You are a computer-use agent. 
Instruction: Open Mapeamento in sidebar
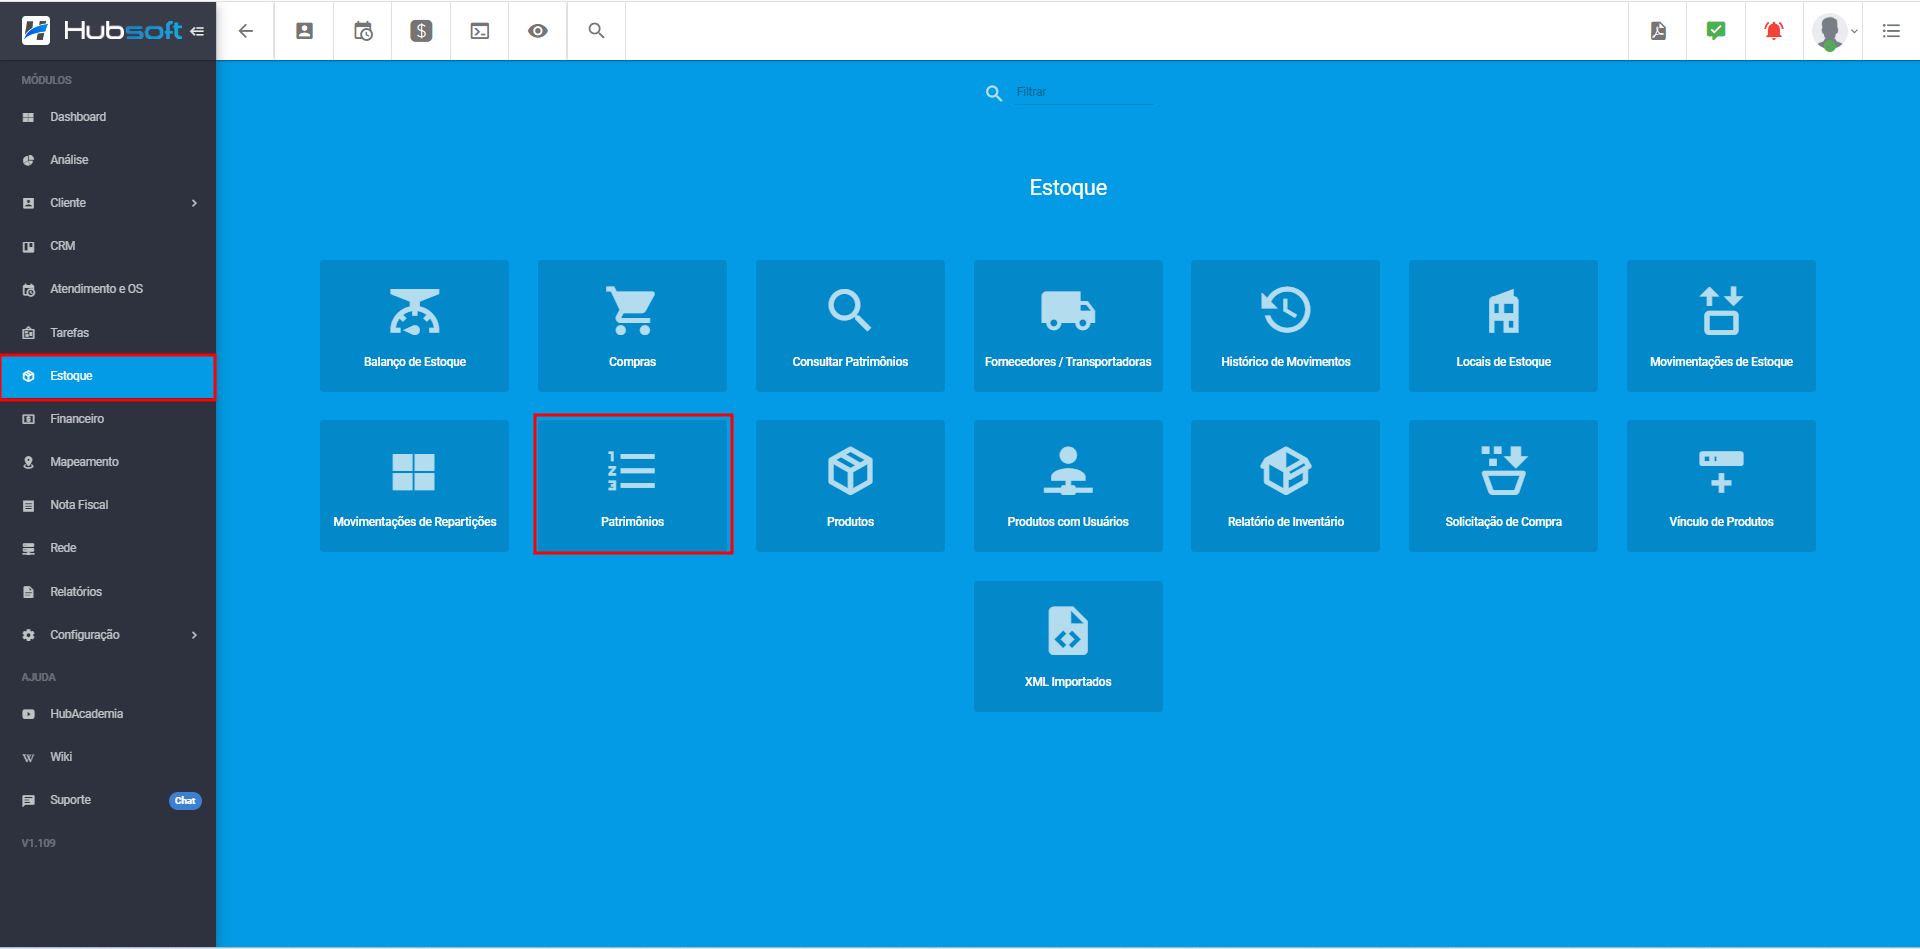108,462
